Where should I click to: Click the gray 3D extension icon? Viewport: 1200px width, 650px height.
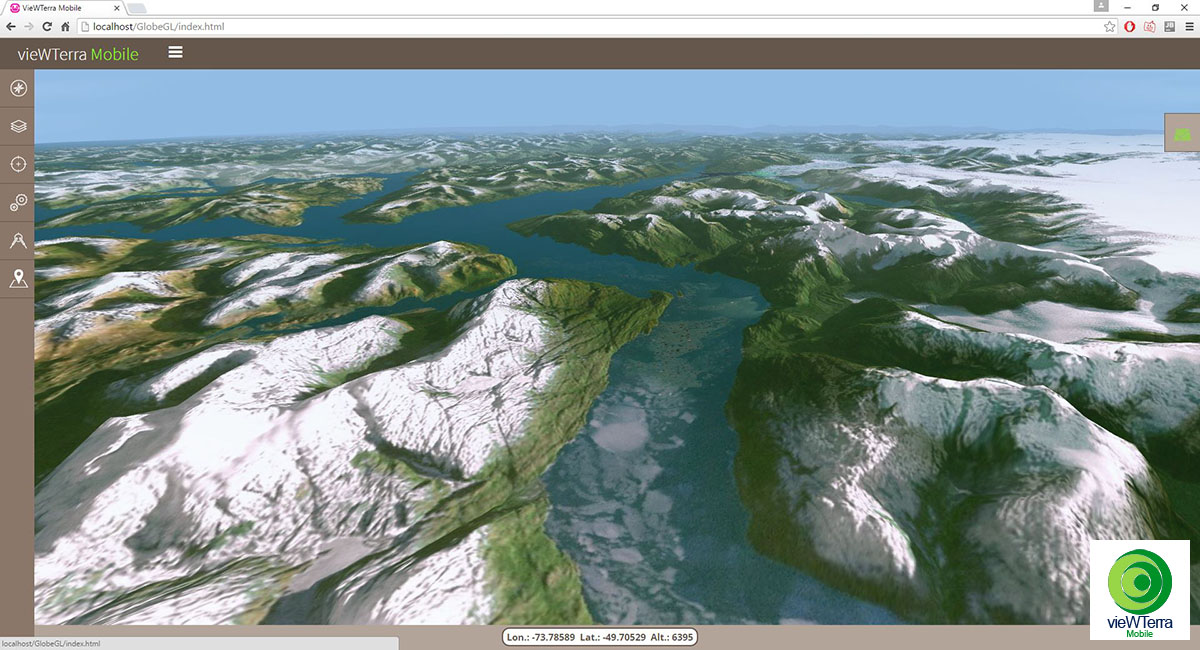click(1169, 26)
